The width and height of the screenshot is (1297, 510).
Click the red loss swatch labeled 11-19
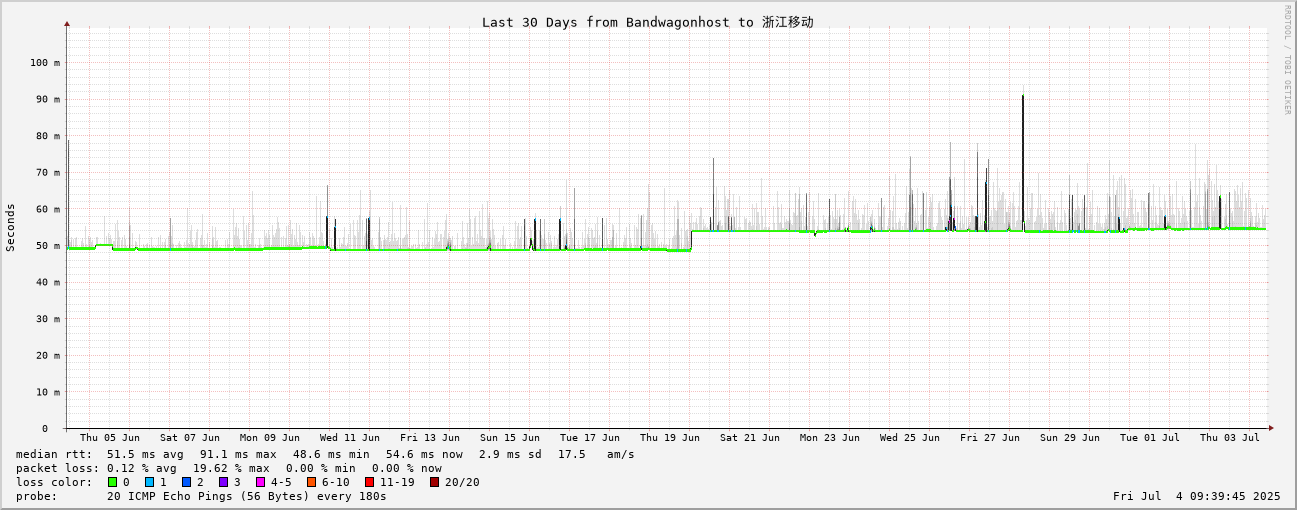point(369,482)
